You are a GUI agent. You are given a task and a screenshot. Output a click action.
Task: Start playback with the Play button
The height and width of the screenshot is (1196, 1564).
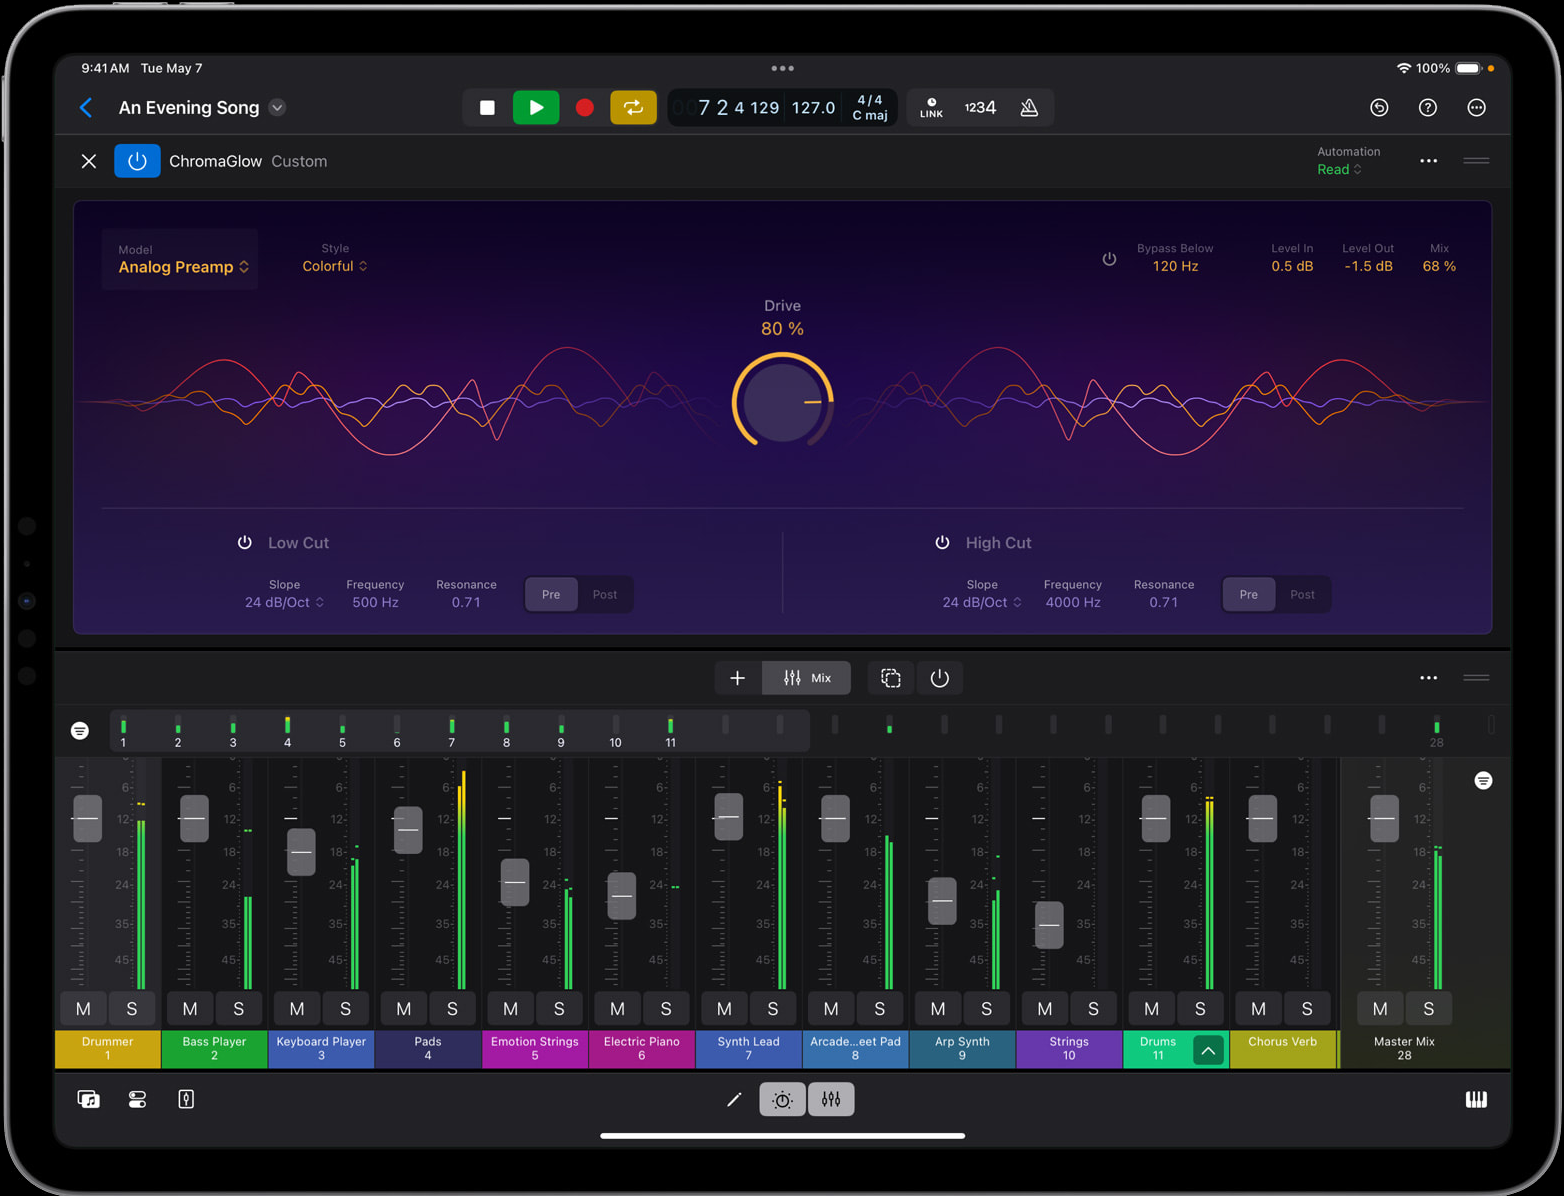[x=536, y=107]
